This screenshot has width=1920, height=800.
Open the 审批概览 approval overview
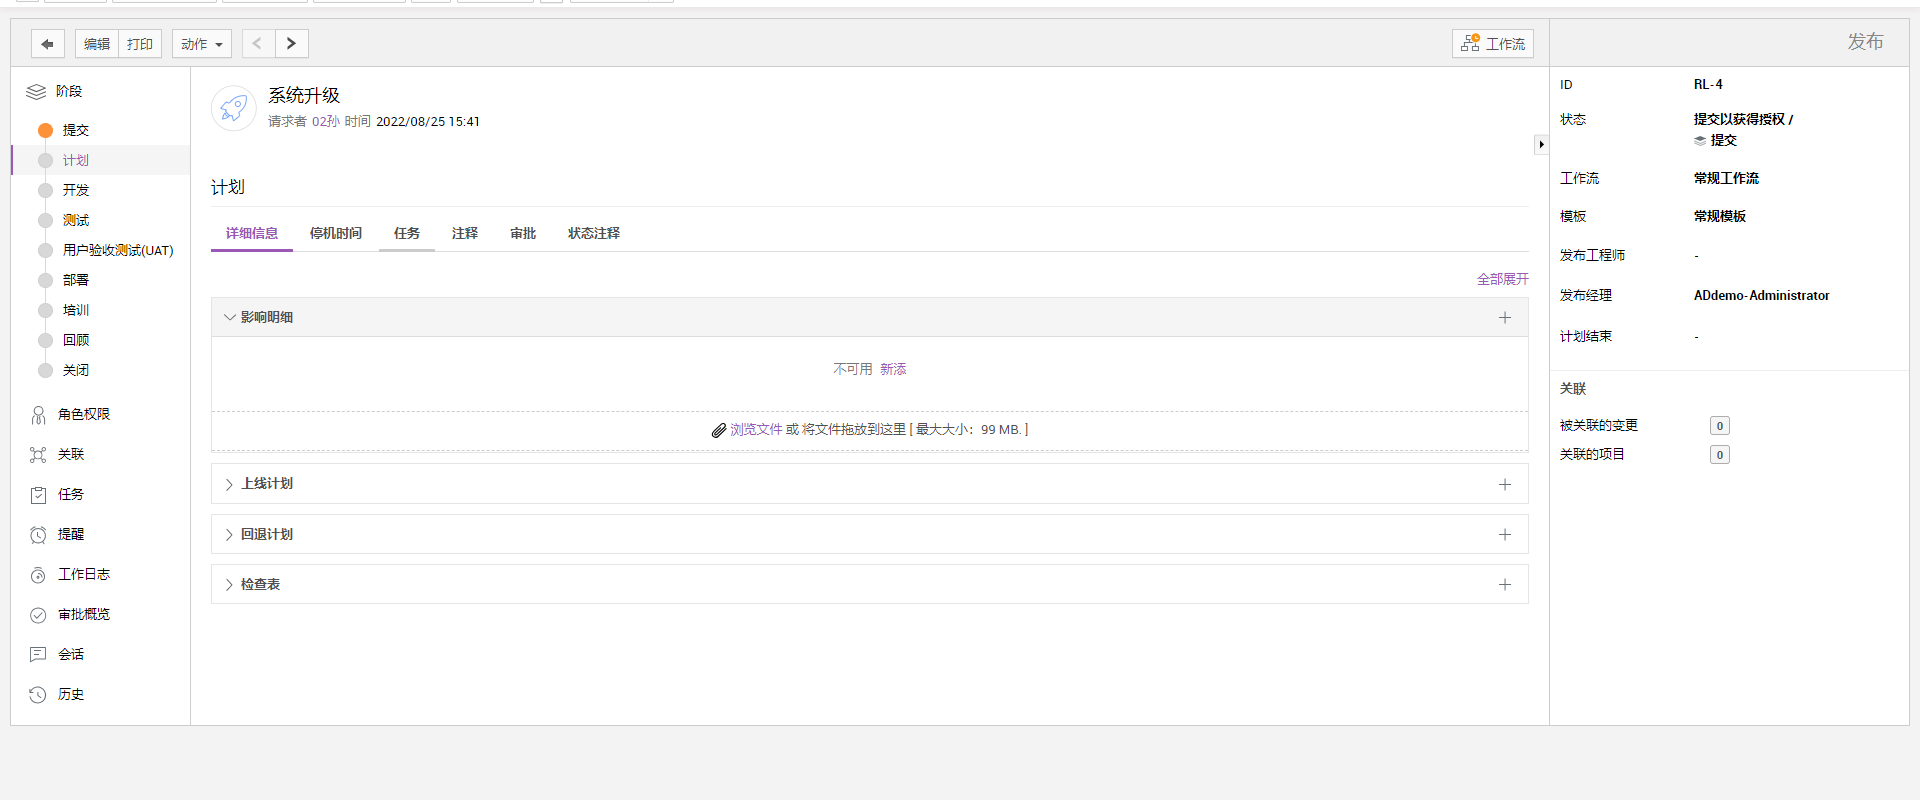coord(83,614)
